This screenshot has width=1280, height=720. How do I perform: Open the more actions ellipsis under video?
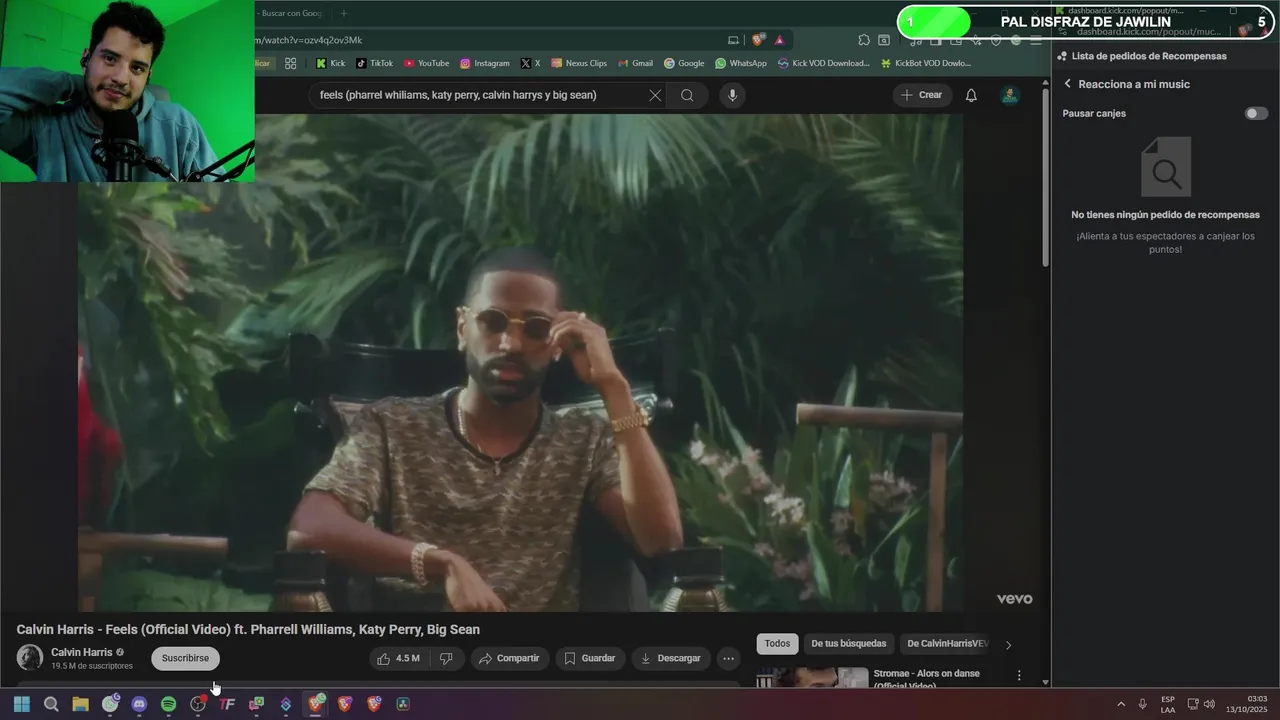tap(728, 658)
